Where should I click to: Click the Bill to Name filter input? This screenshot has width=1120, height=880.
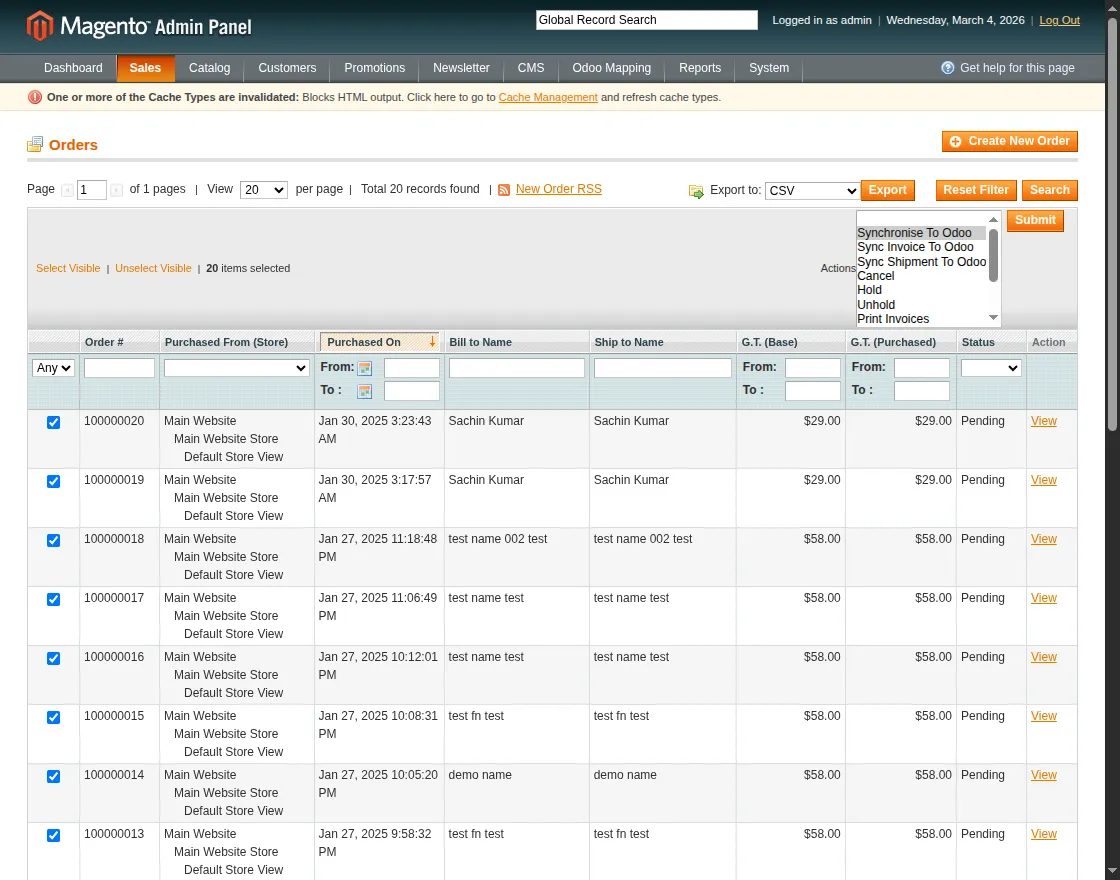click(516, 368)
